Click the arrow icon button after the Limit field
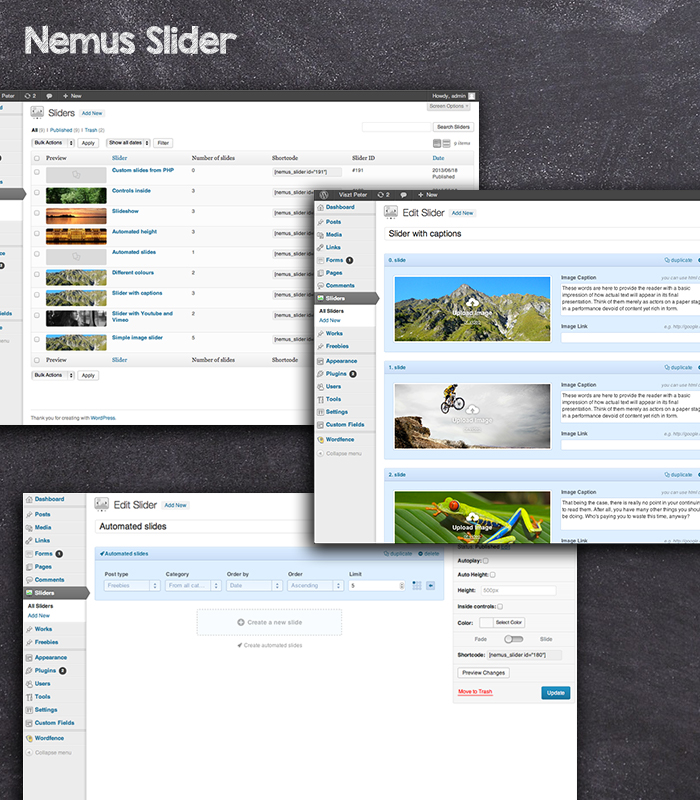 (x=431, y=585)
